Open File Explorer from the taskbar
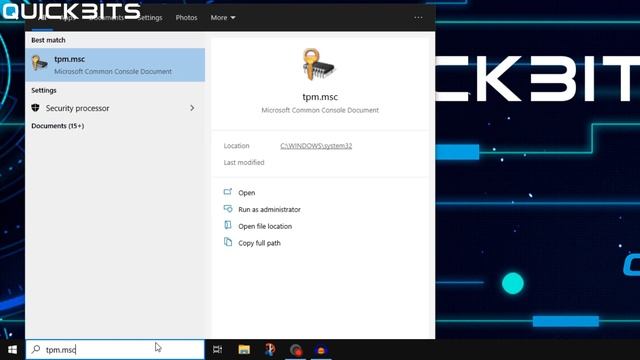The height and width of the screenshot is (360, 640). (244, 349)
